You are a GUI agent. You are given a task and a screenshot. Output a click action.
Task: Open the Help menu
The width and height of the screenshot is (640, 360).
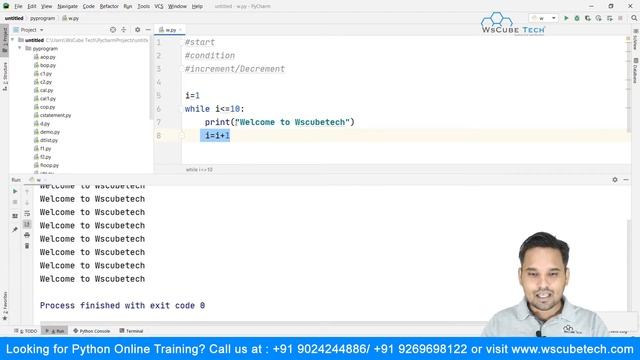click(x=197, y=6)
